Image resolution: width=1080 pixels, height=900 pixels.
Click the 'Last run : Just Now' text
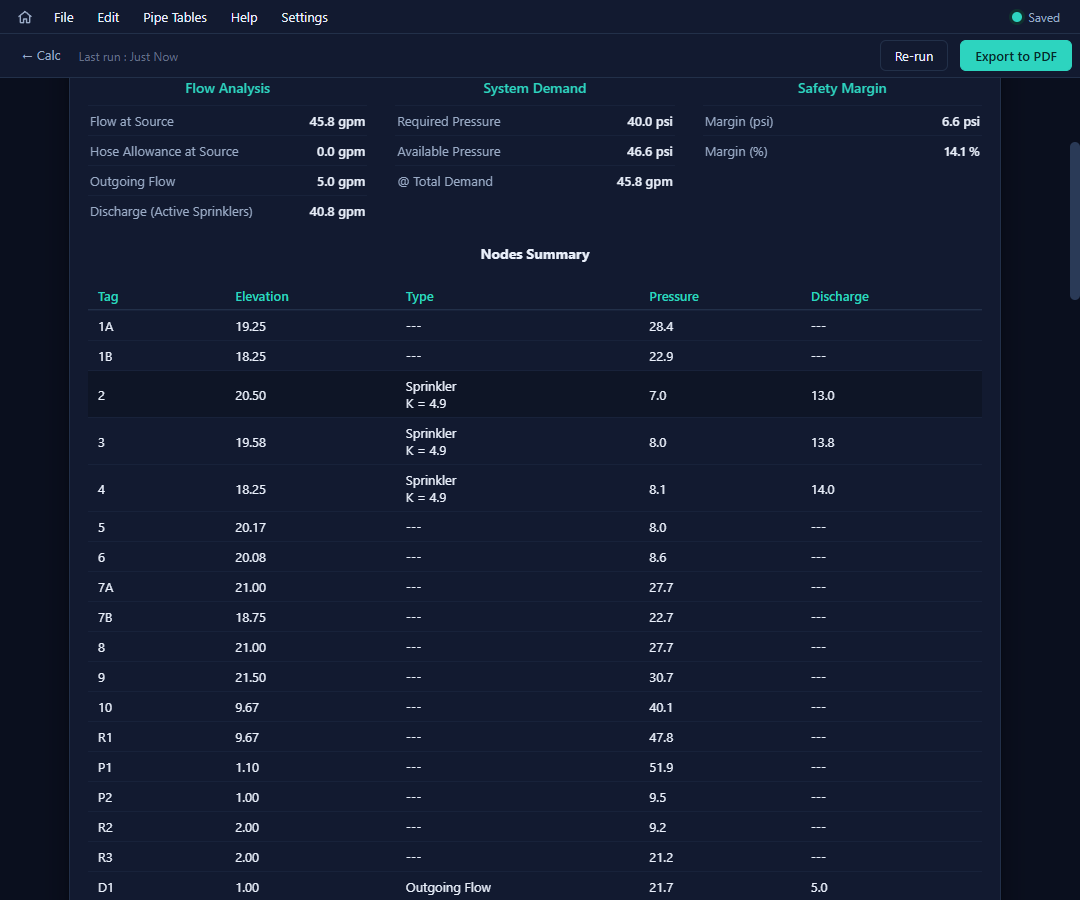click(128, 56)
